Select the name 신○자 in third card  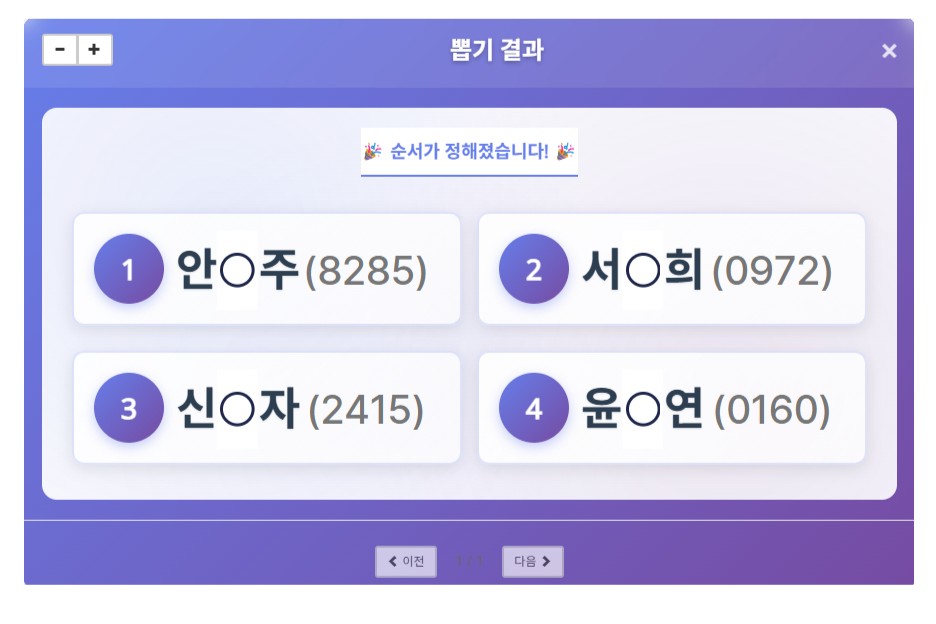coord(238,408)
